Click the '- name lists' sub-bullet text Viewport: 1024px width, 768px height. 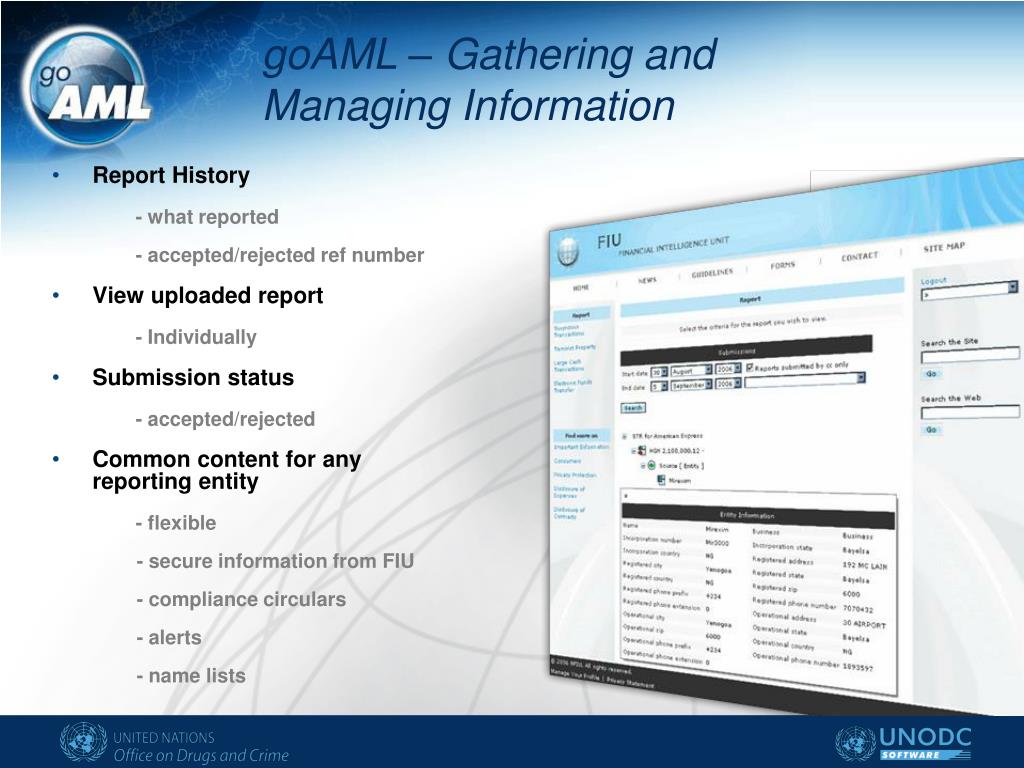tap(191, 676)
